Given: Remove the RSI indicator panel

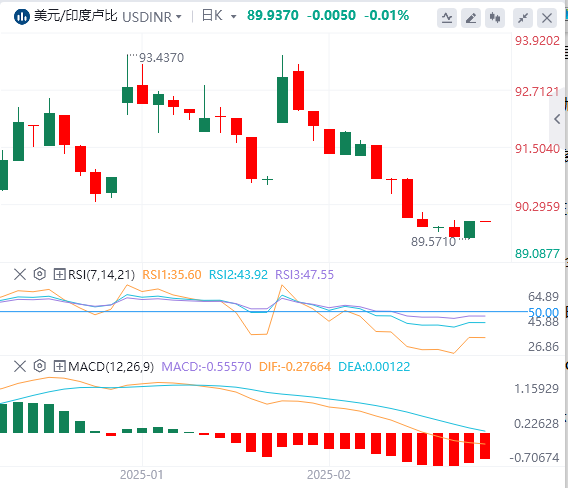Looking at the screenshot, I should pyautogui.click(x=20, y=274).
